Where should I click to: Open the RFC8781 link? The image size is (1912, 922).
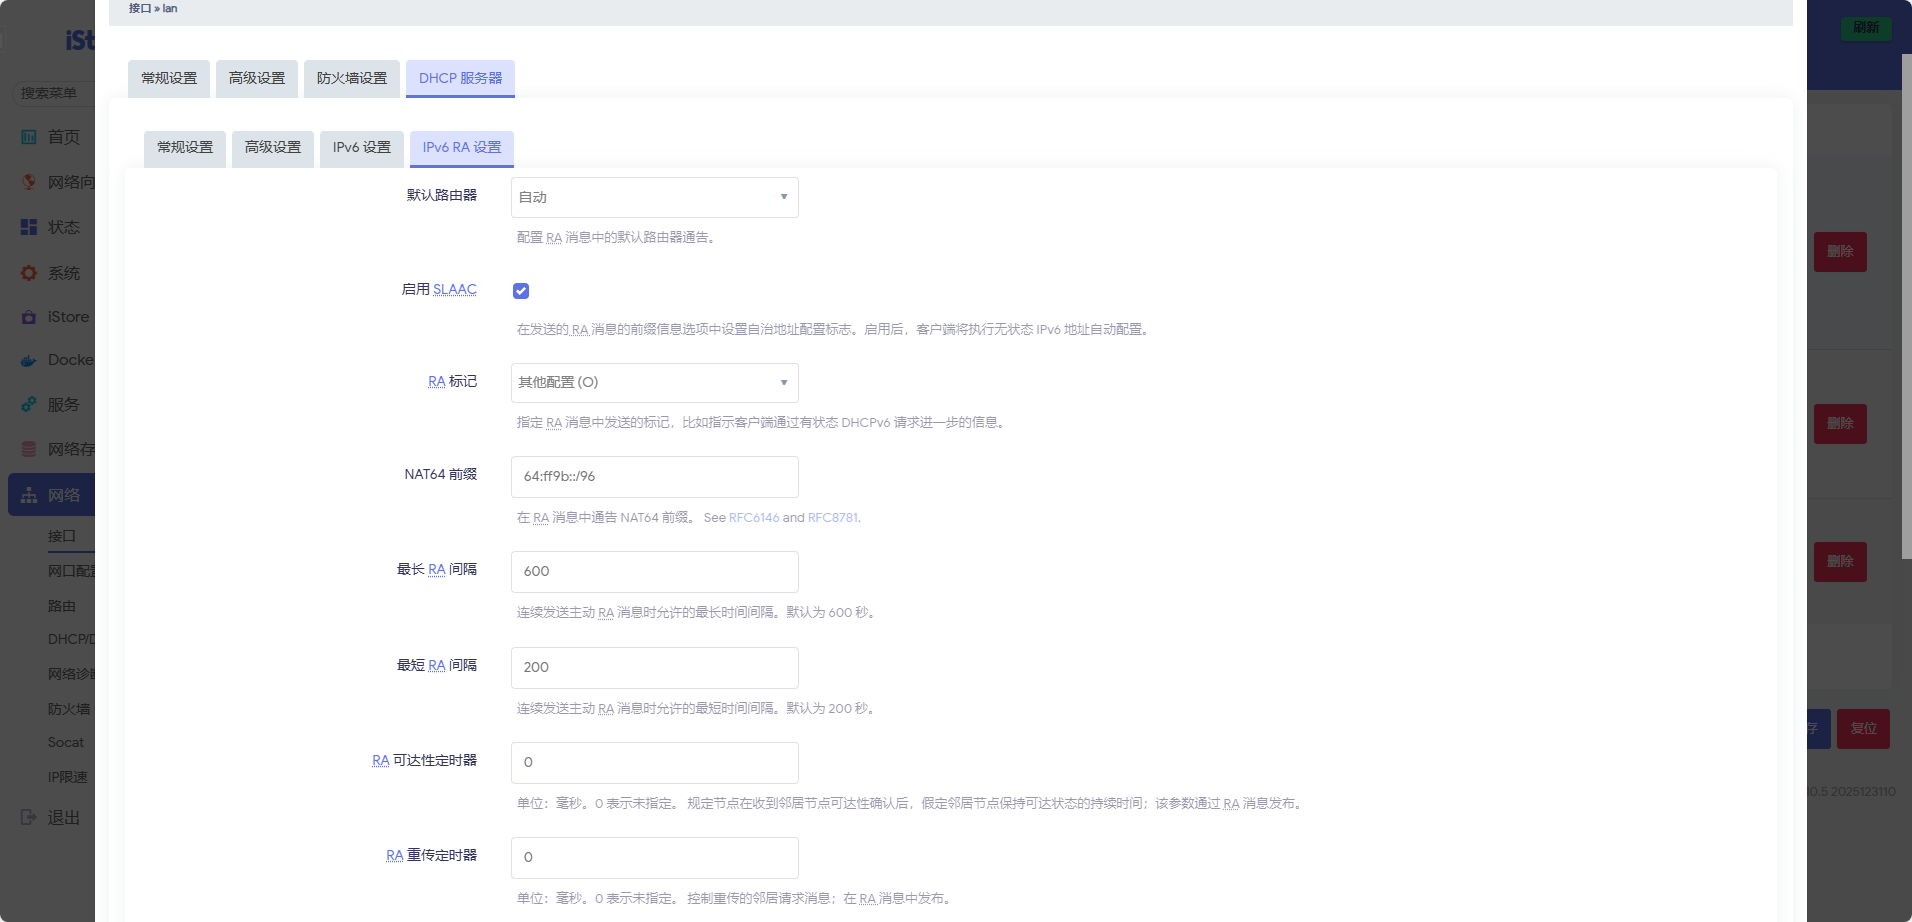[832, 518]
